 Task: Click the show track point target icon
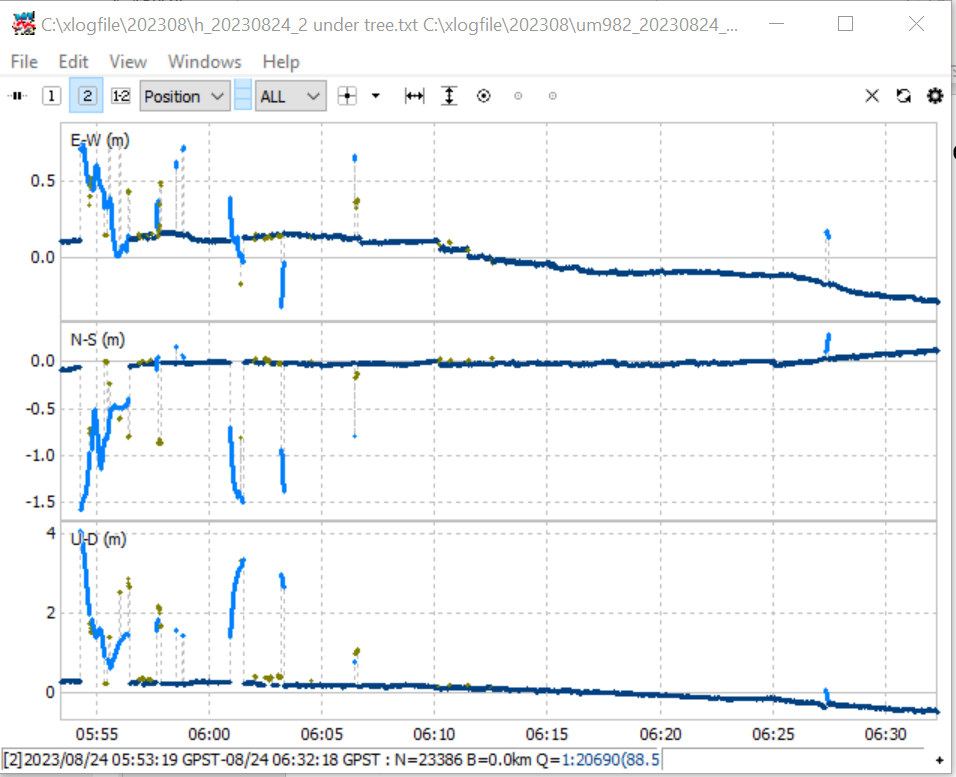coord(483,96)
